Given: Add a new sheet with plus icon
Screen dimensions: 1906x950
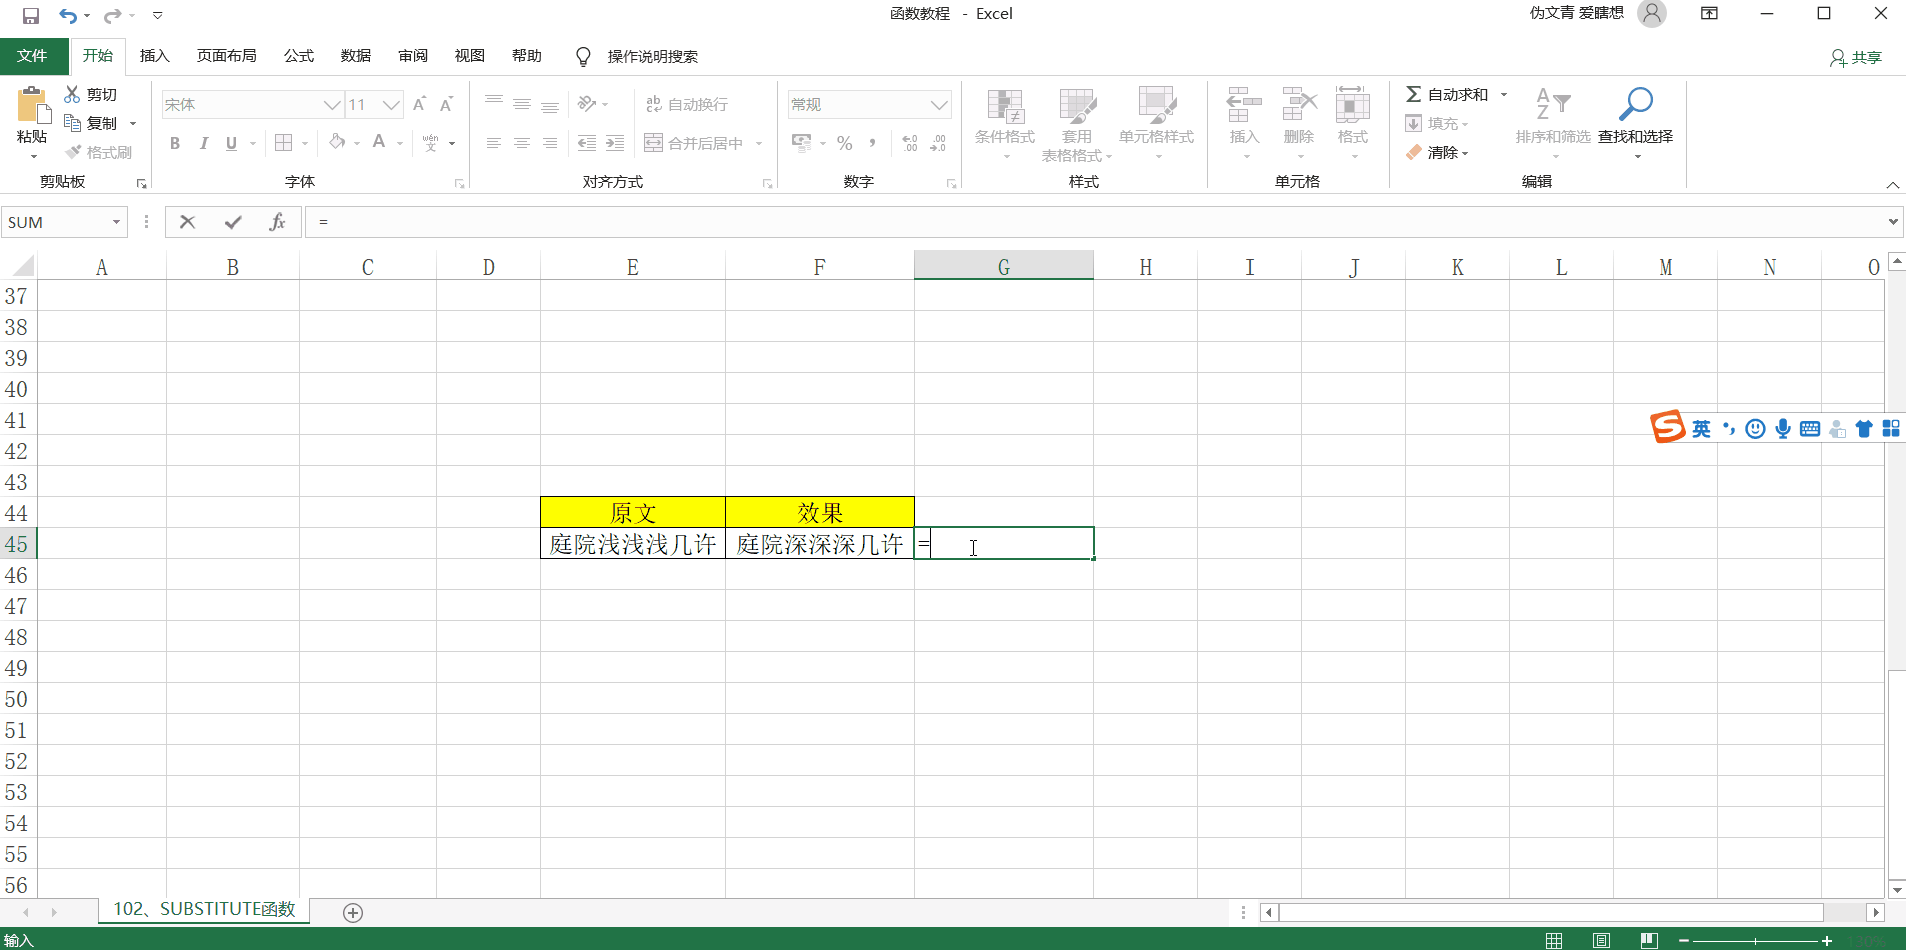Looking at the screenshot, I should click(x=353, y=912).
